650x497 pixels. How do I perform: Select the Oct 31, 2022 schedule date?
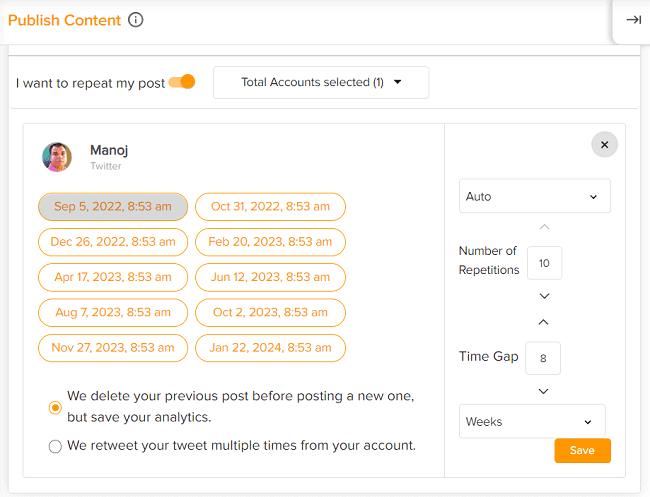coord(270,207)
